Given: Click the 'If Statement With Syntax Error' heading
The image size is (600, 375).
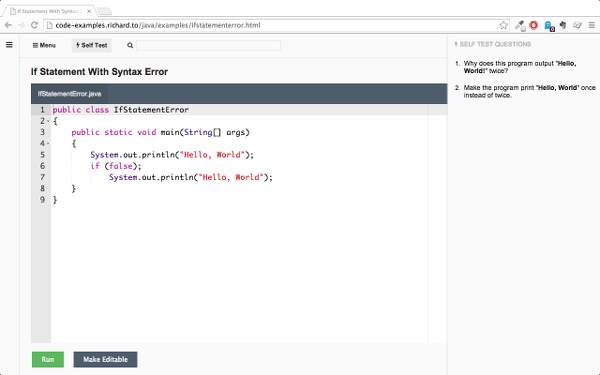Looking at the screenshot, I should tap(99, 72).
